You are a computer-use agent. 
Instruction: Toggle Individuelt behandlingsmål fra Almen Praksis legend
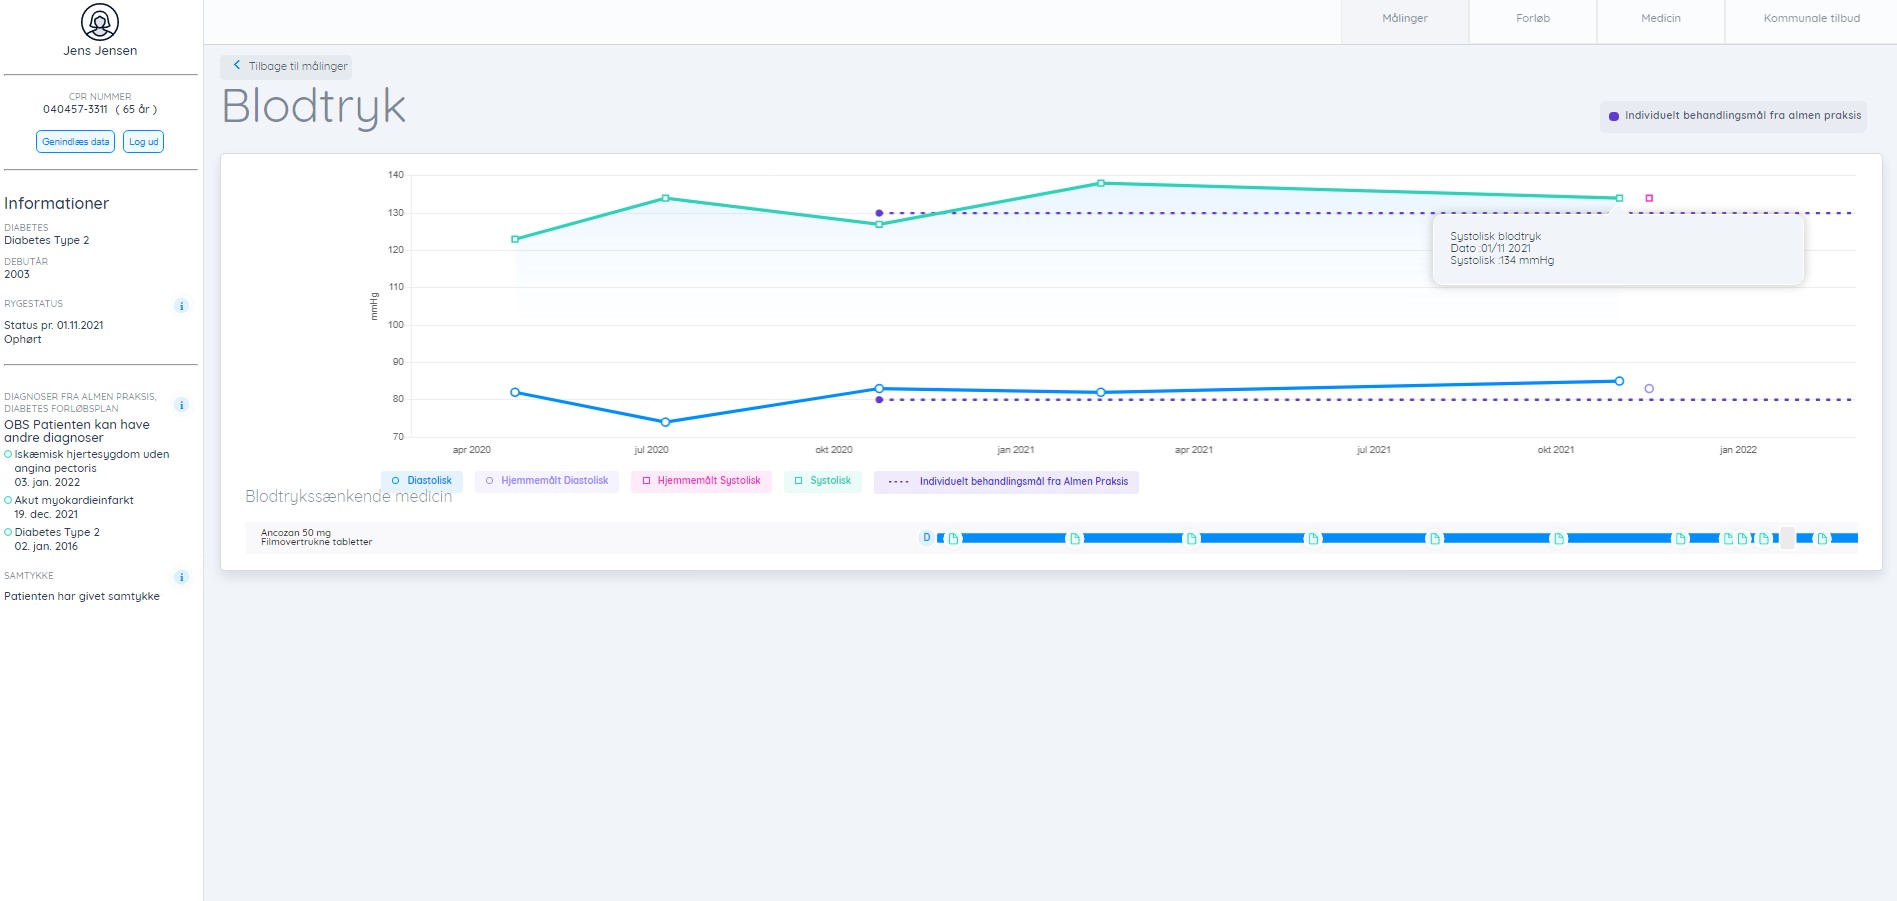pos(1007,482)
